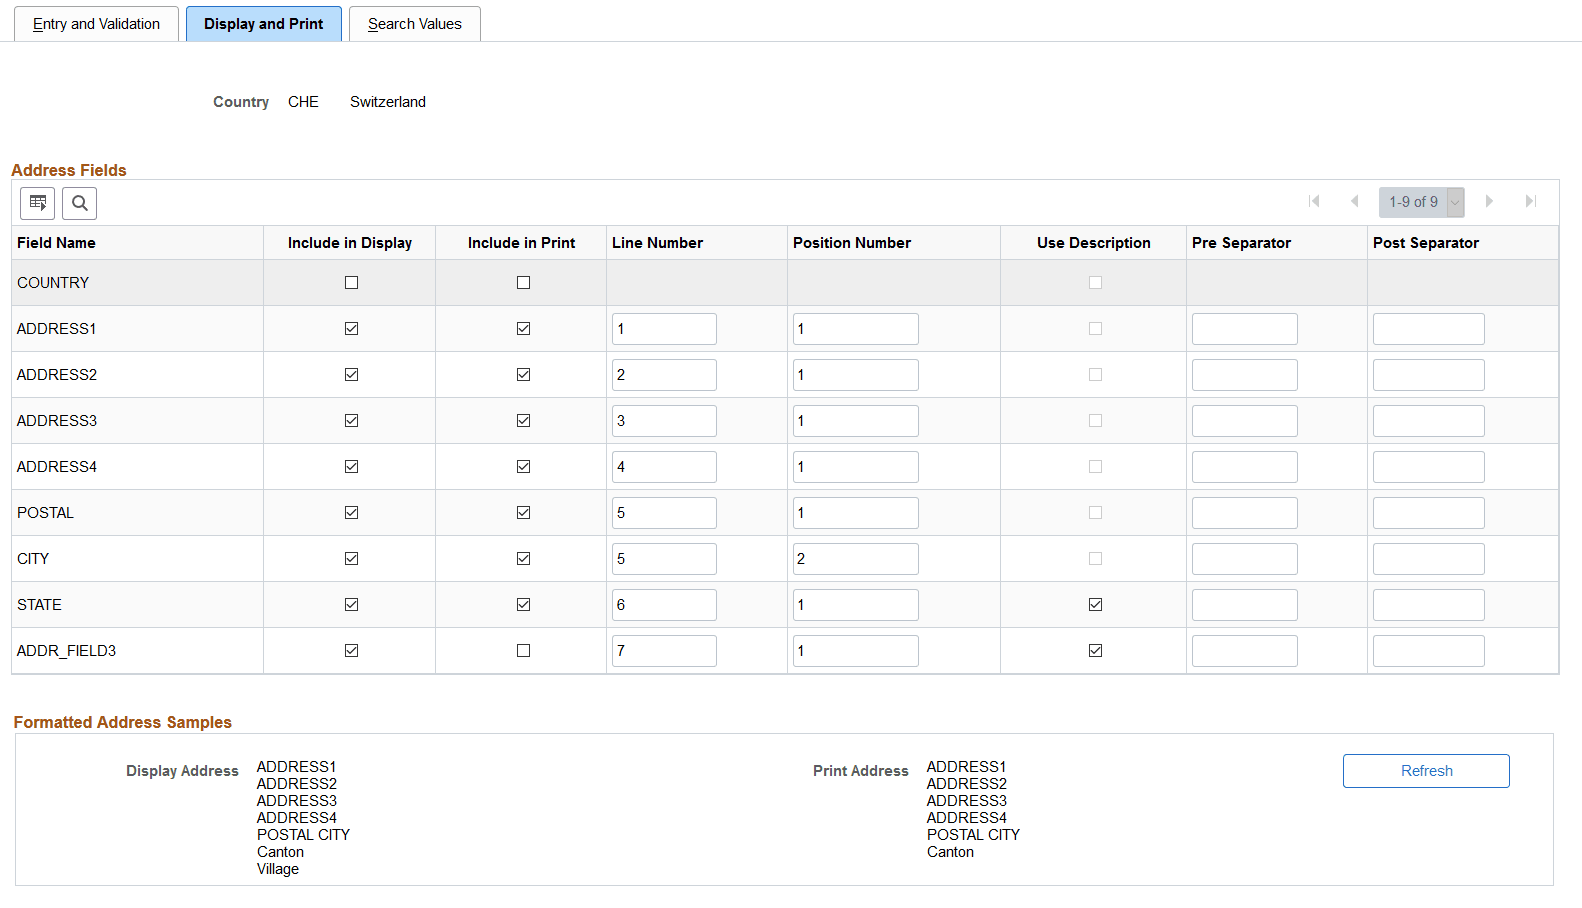Click Pre Separator field for ADDRESS1
1582x908 pixels.
pyautogui.click(x=1244, y=329)
